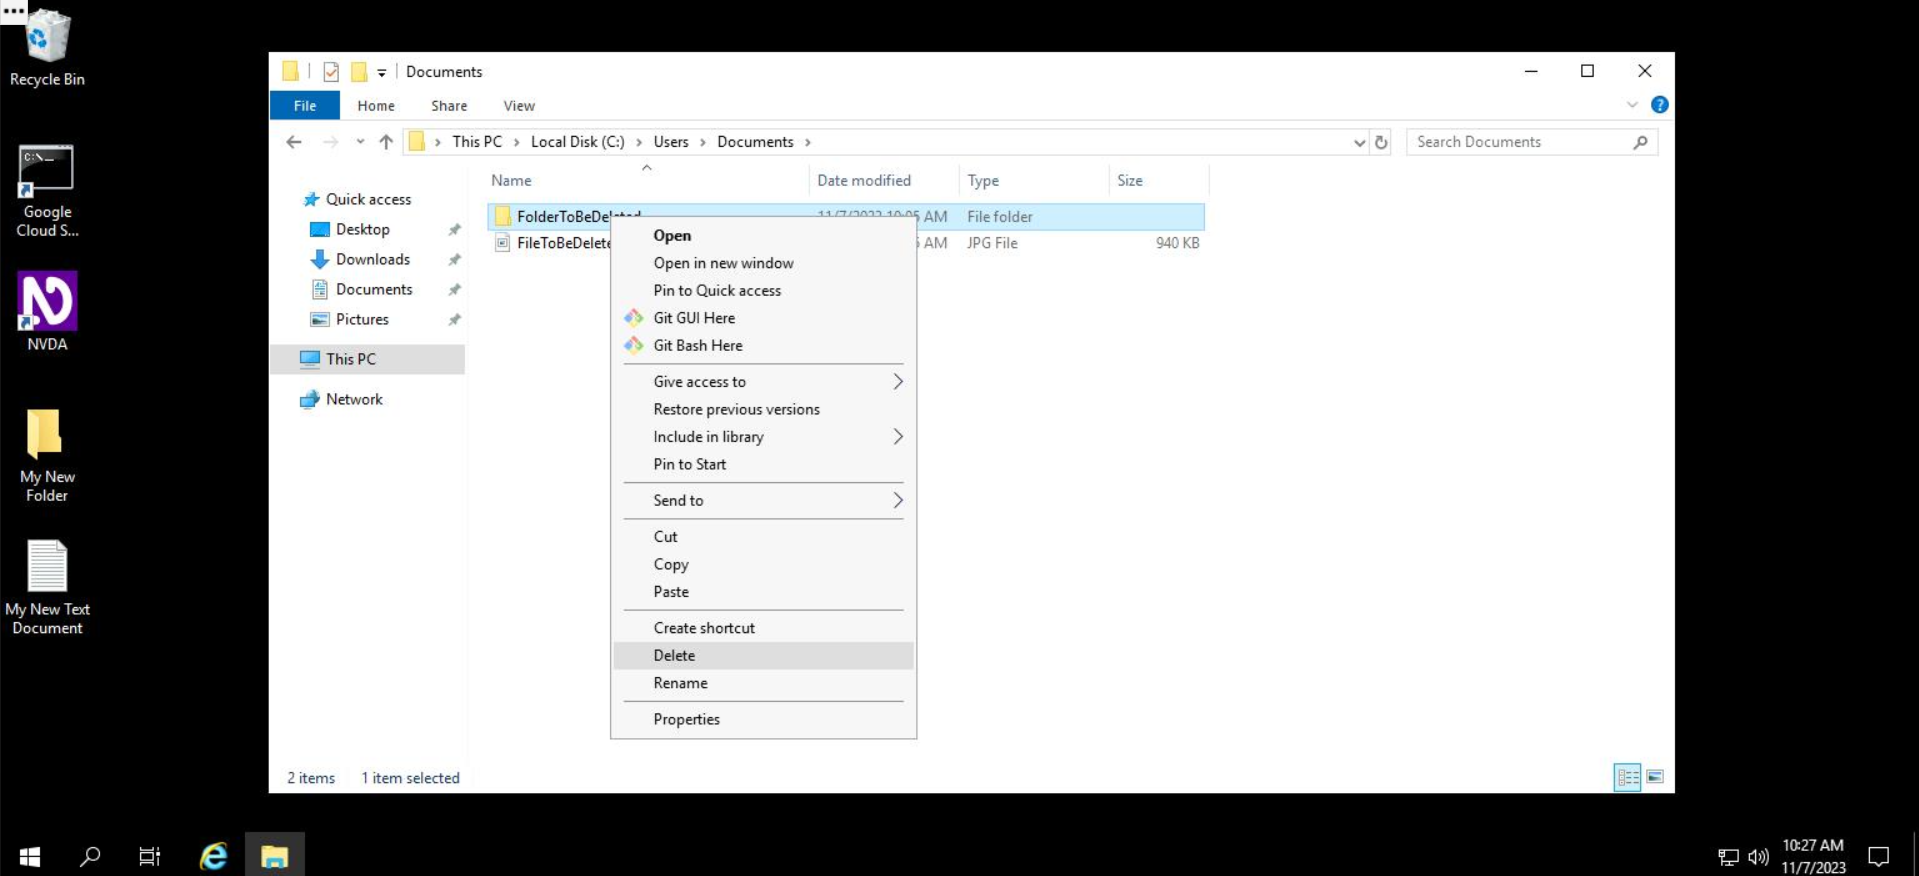Choose Properties from context menu
This screenshot has height=876, width=1919.
(x=763, y=719)
